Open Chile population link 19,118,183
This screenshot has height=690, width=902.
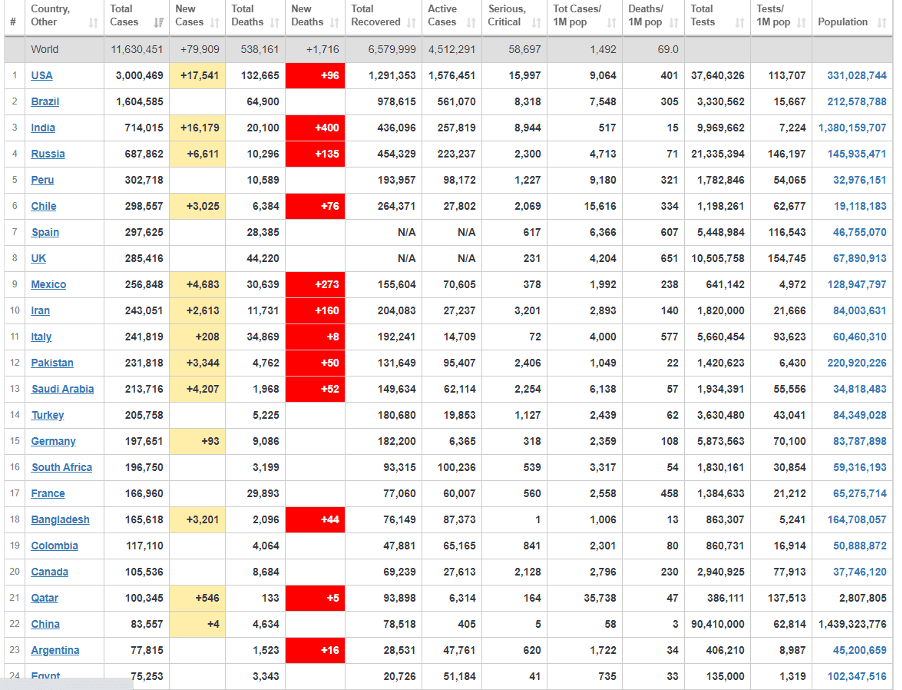pos(860,206)
